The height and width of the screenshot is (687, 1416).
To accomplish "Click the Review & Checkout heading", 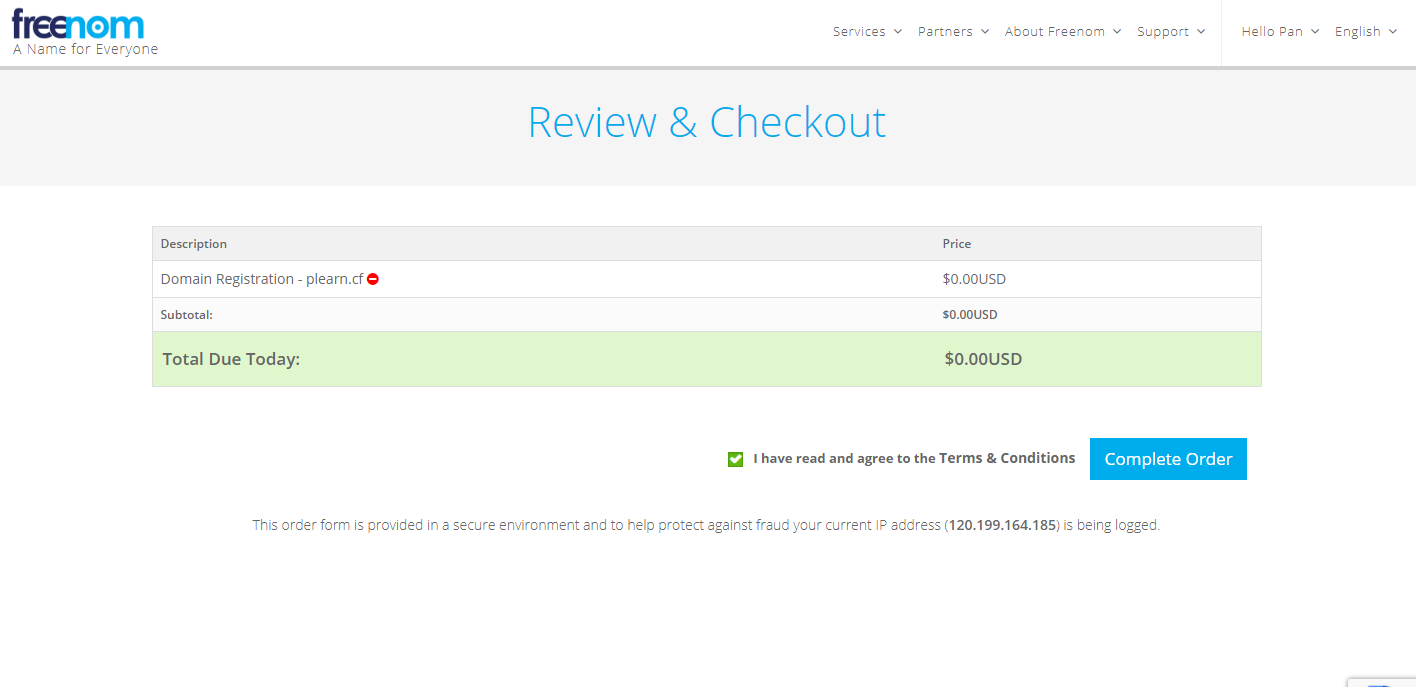I will click(707, 122).
